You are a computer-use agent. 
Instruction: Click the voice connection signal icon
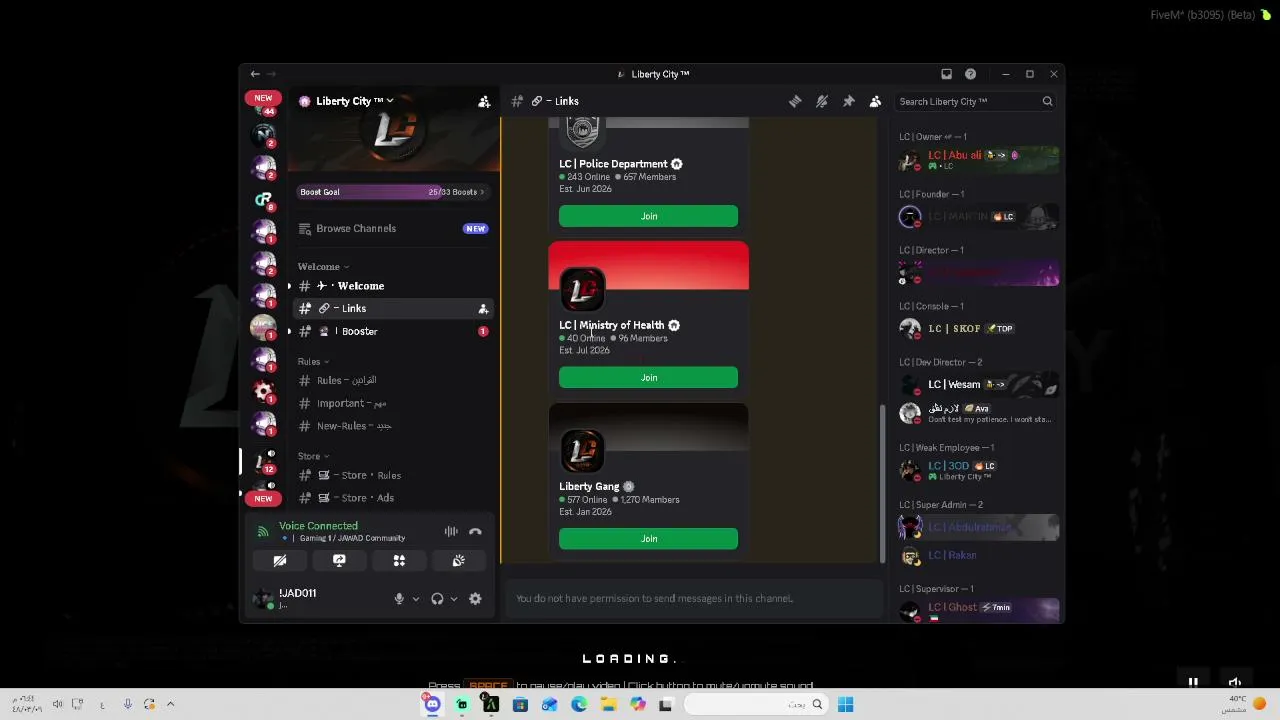[x=263, y=532]
